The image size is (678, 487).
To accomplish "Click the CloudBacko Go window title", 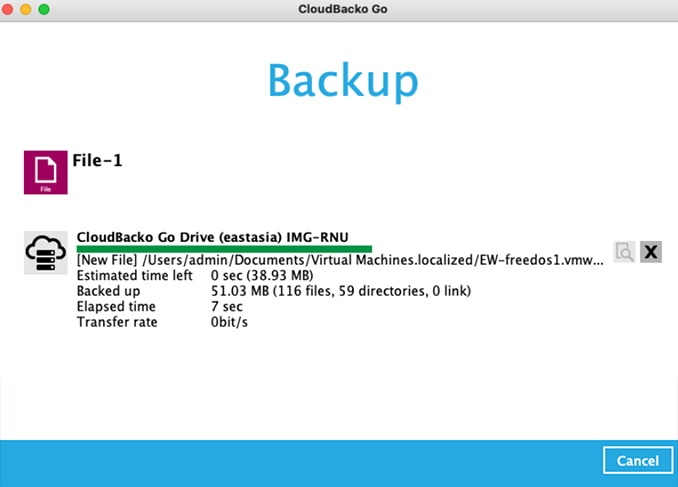I will pos(342,9).
